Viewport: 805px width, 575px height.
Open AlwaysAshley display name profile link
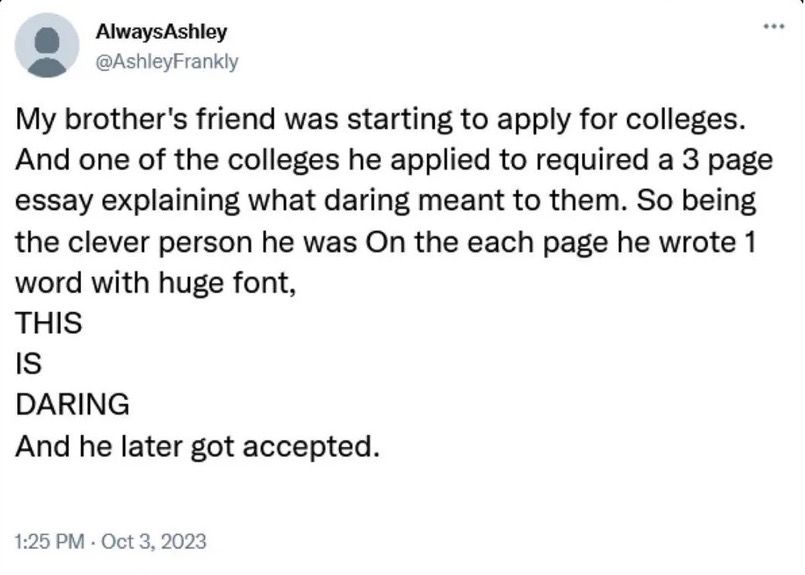[x=160, y=32]
